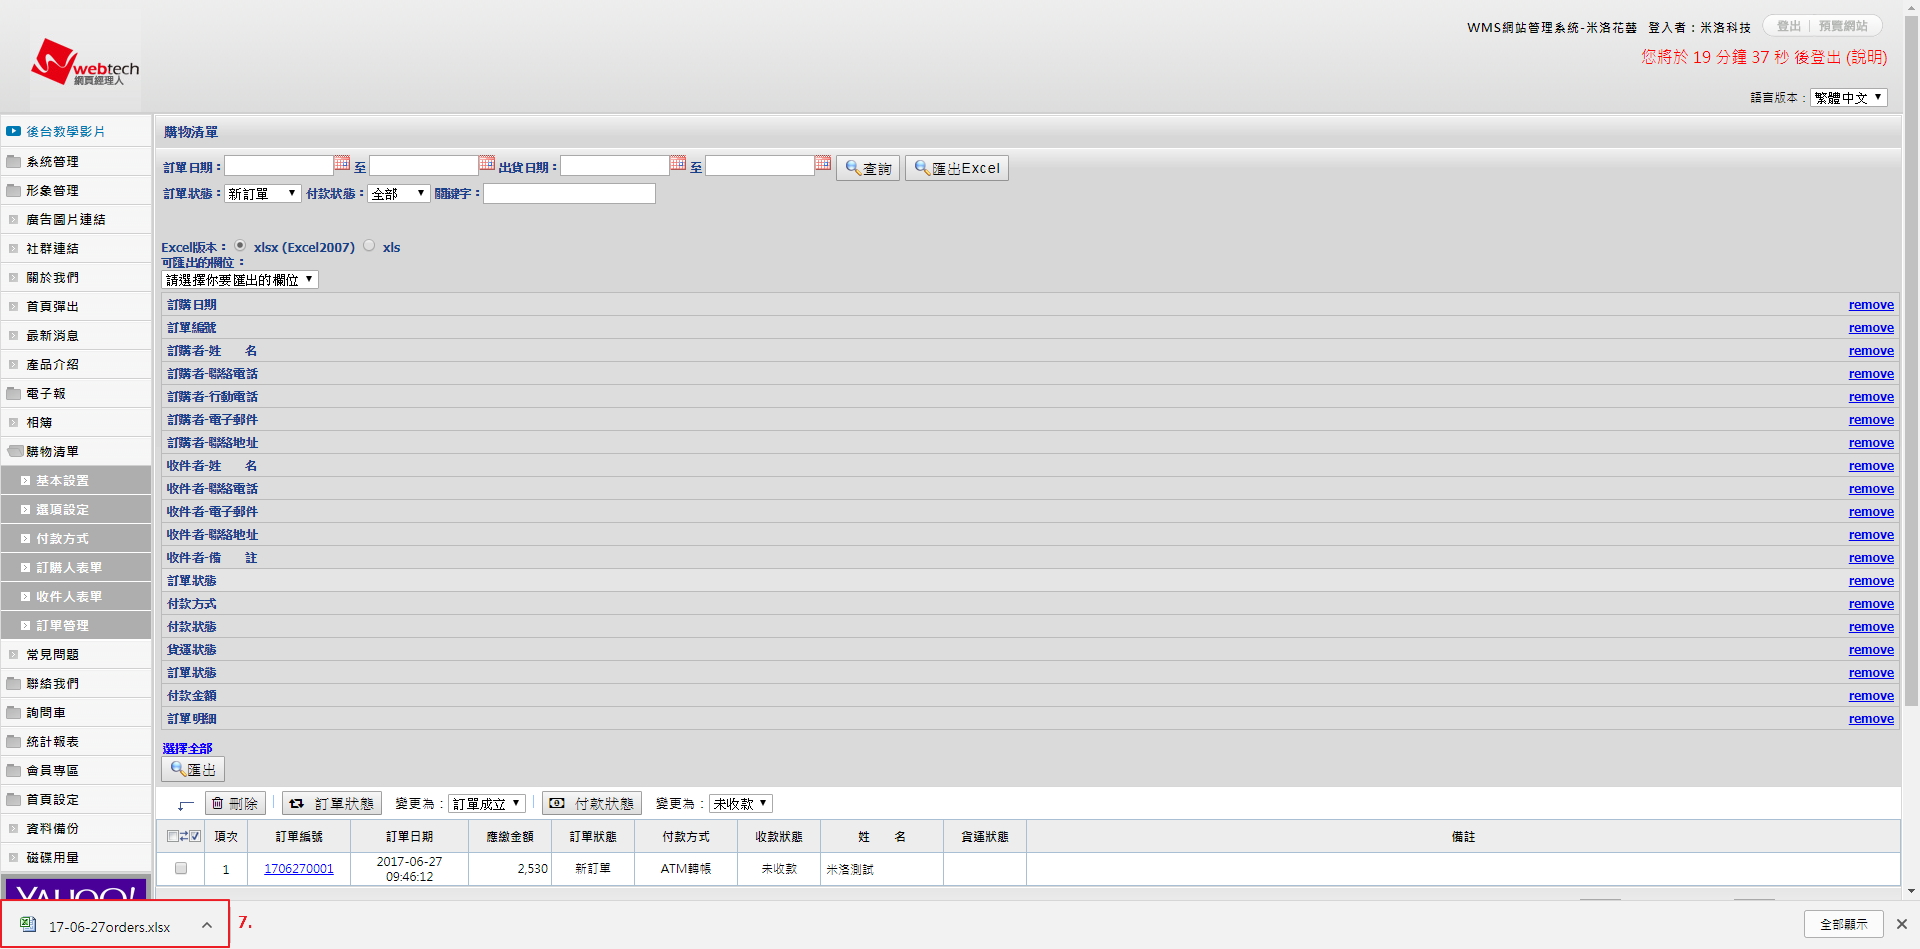
Task: Click the 系統管理 folder icon
Action: [14, 161]
